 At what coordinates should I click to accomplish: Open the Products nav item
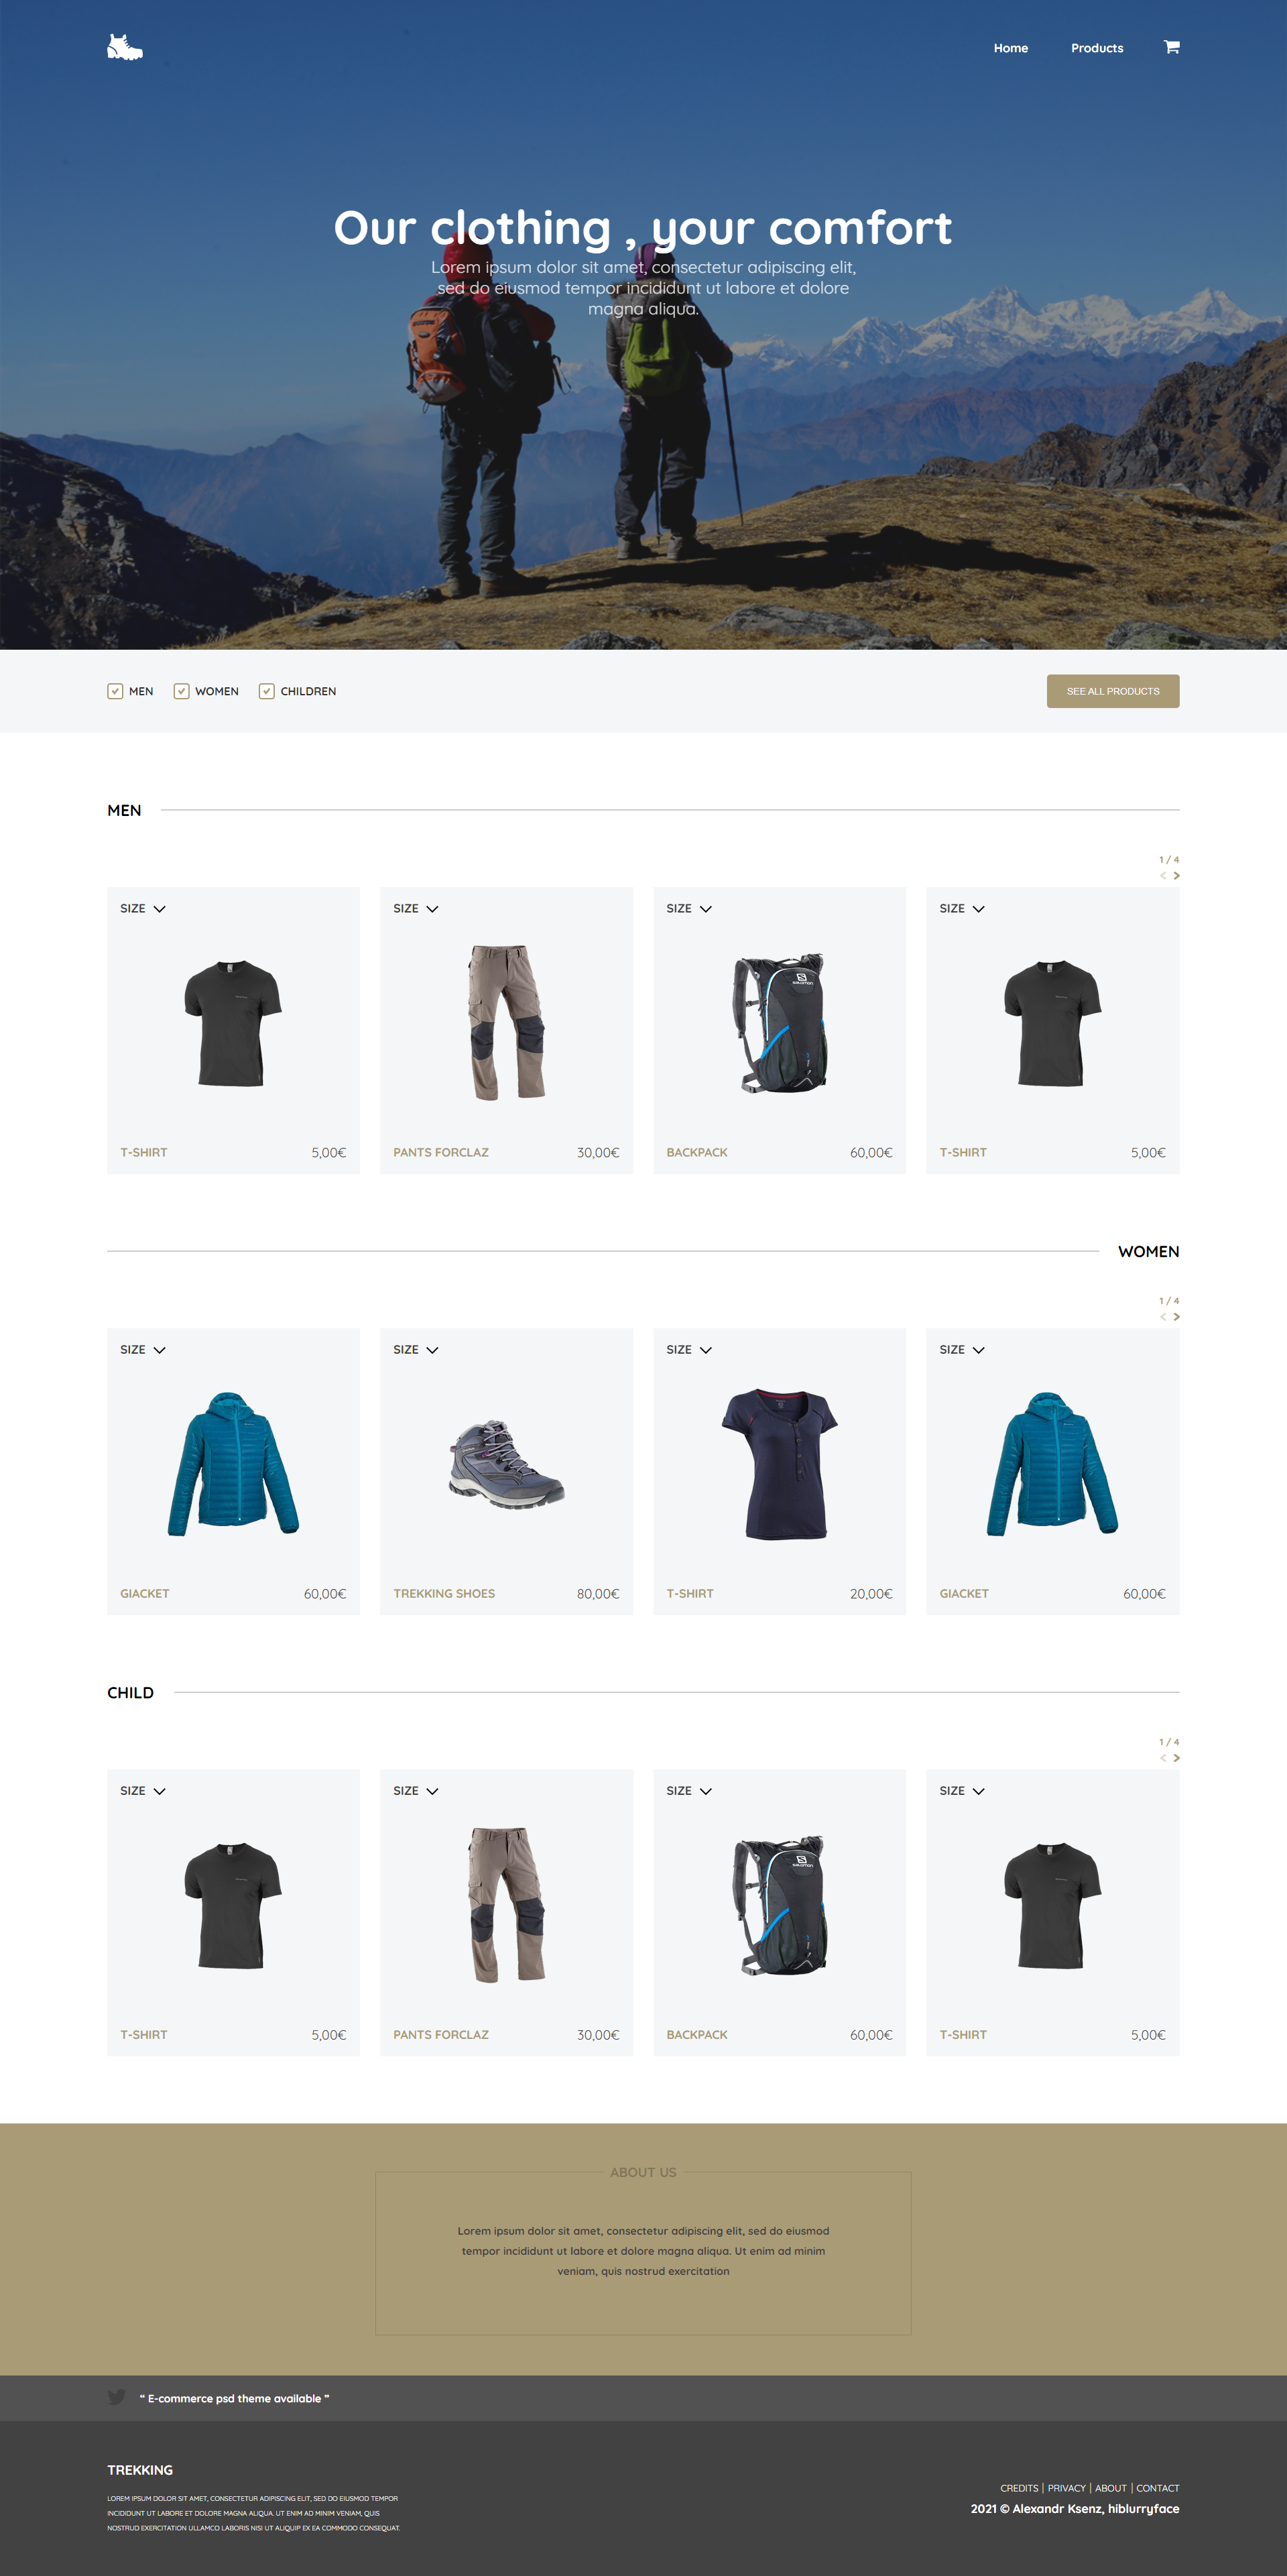tap(1097, 48)
